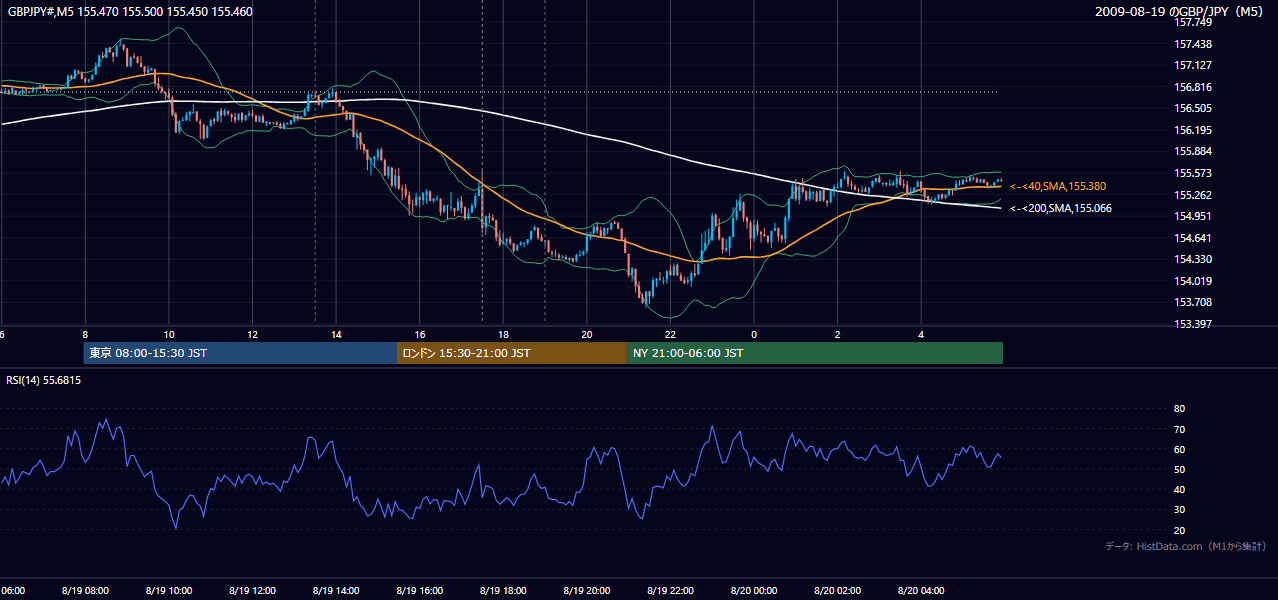
Task: Click the RSI axis level 40
Action: [x=1180, y=489]
